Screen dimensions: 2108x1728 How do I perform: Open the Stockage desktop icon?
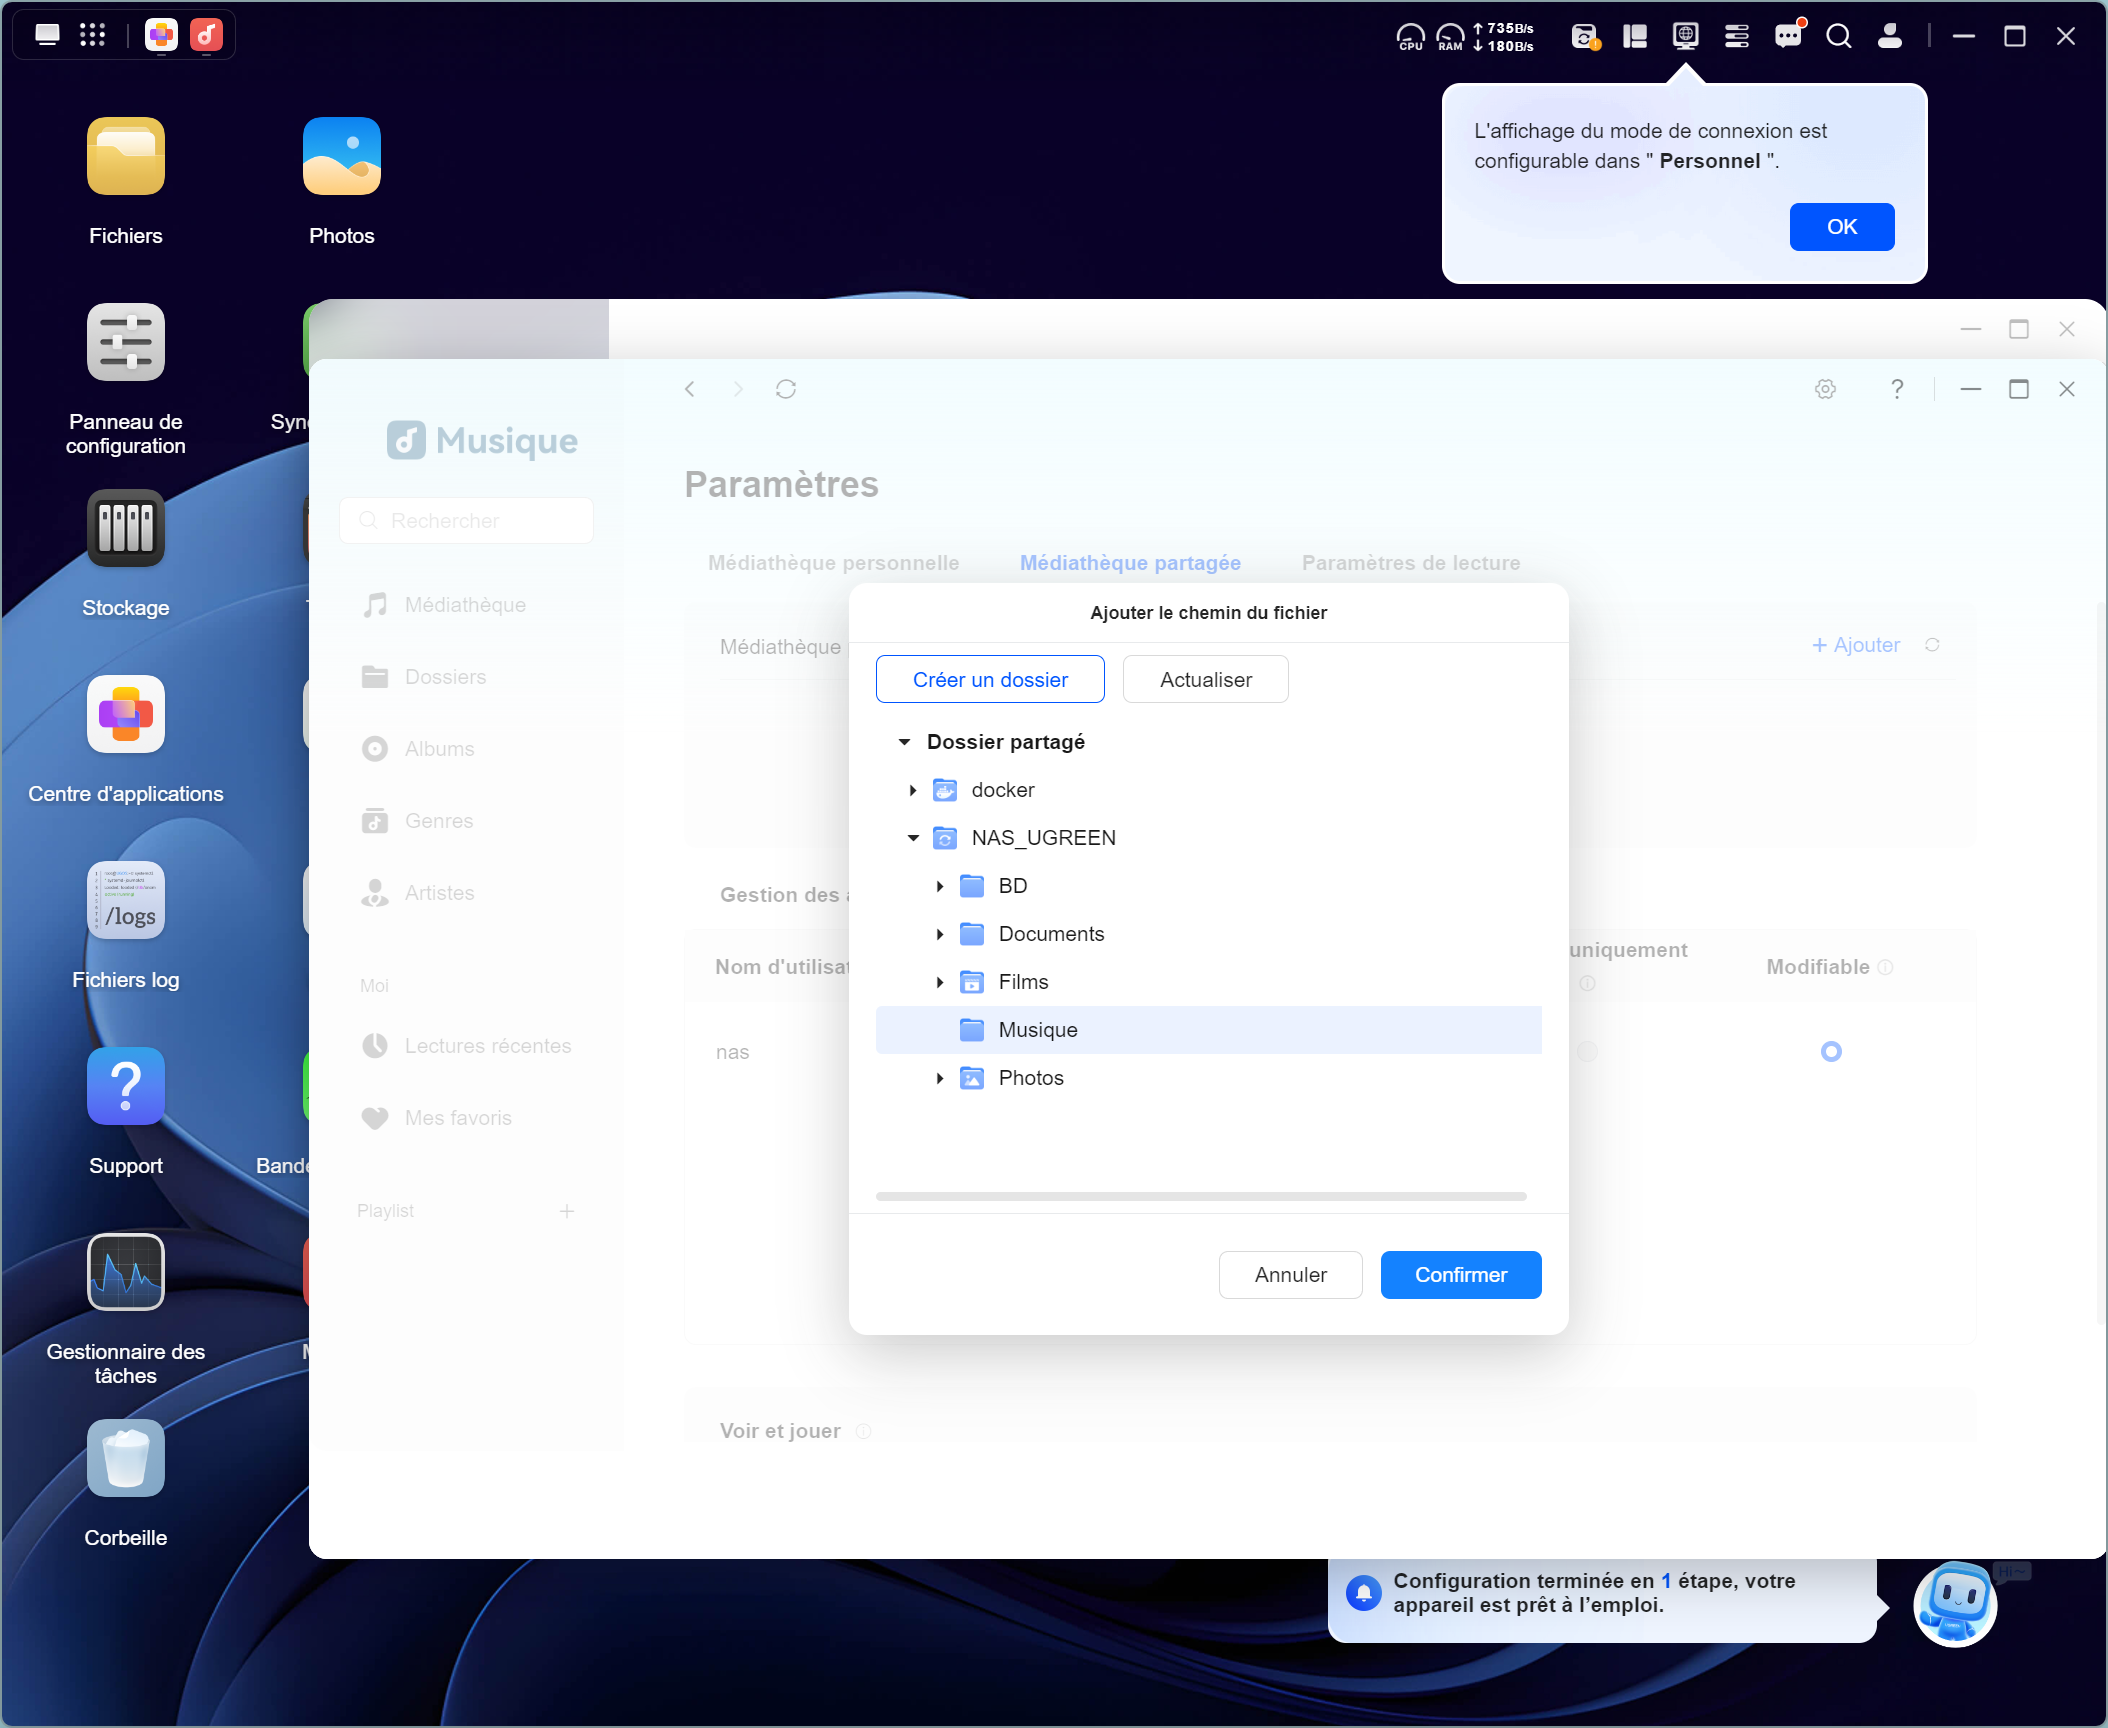coord(126,528)
